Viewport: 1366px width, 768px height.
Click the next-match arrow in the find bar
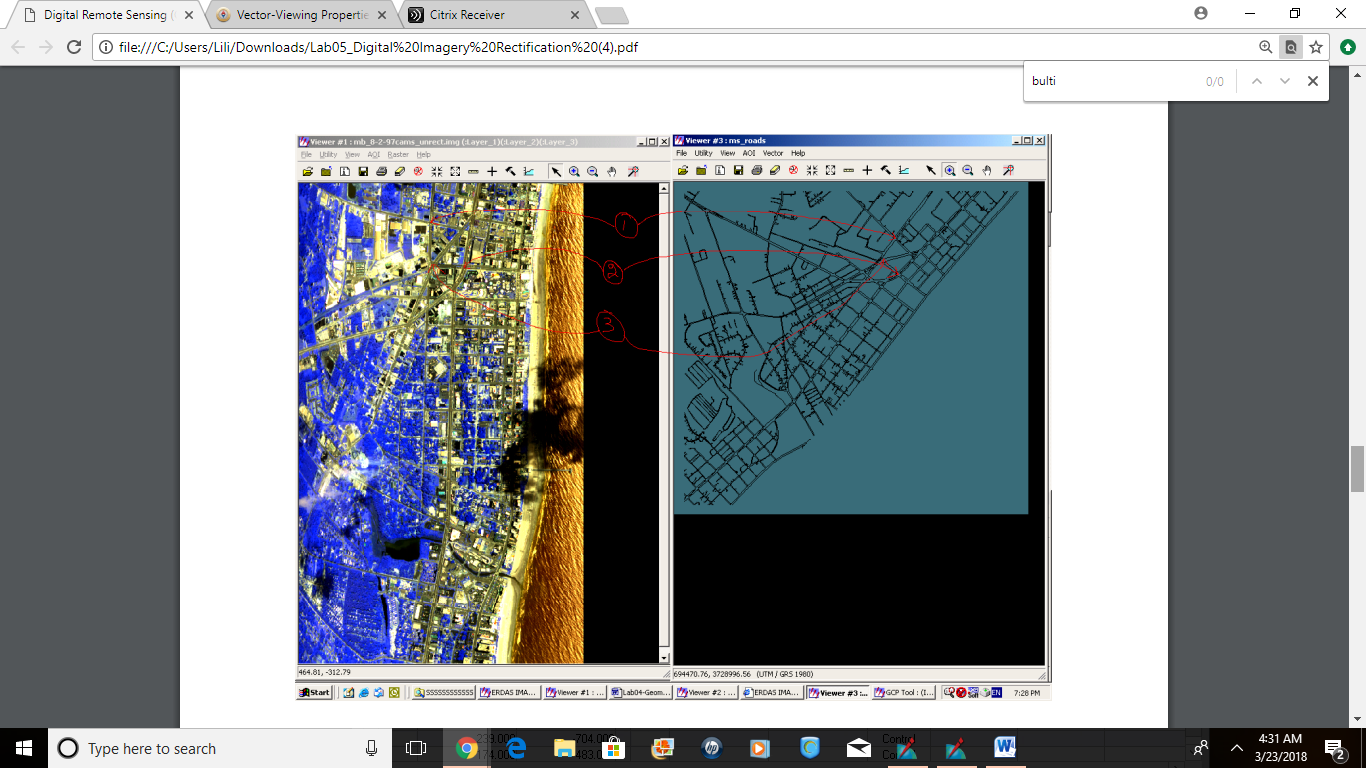pos(1284,81)
